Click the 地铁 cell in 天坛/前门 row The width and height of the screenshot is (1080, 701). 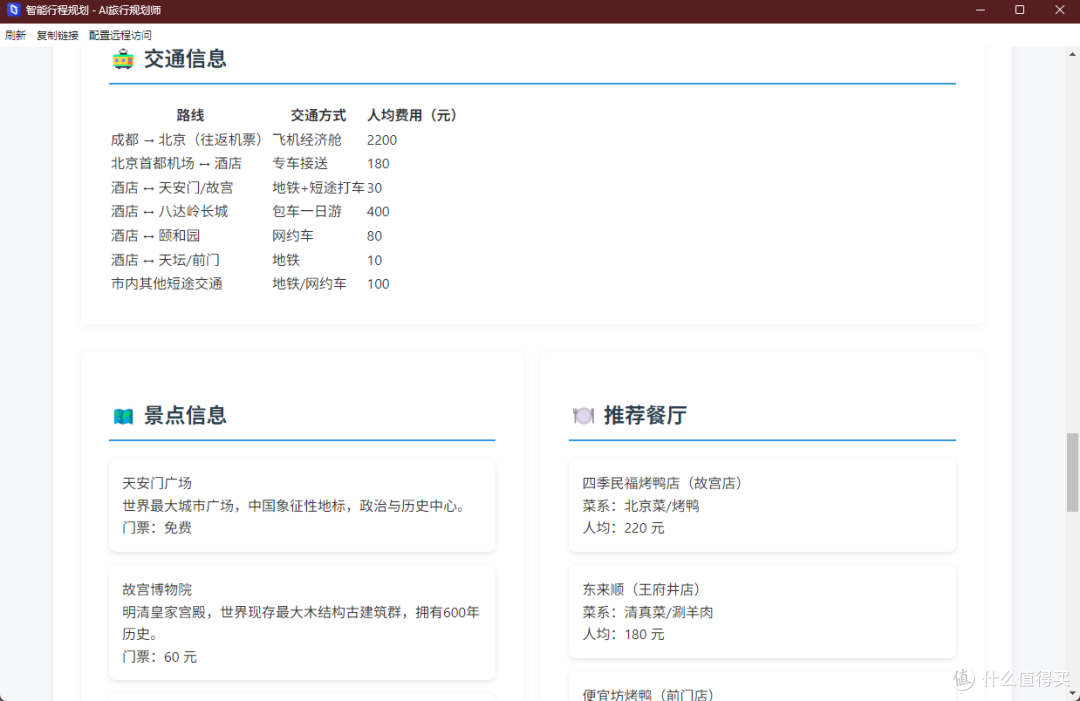286,260
